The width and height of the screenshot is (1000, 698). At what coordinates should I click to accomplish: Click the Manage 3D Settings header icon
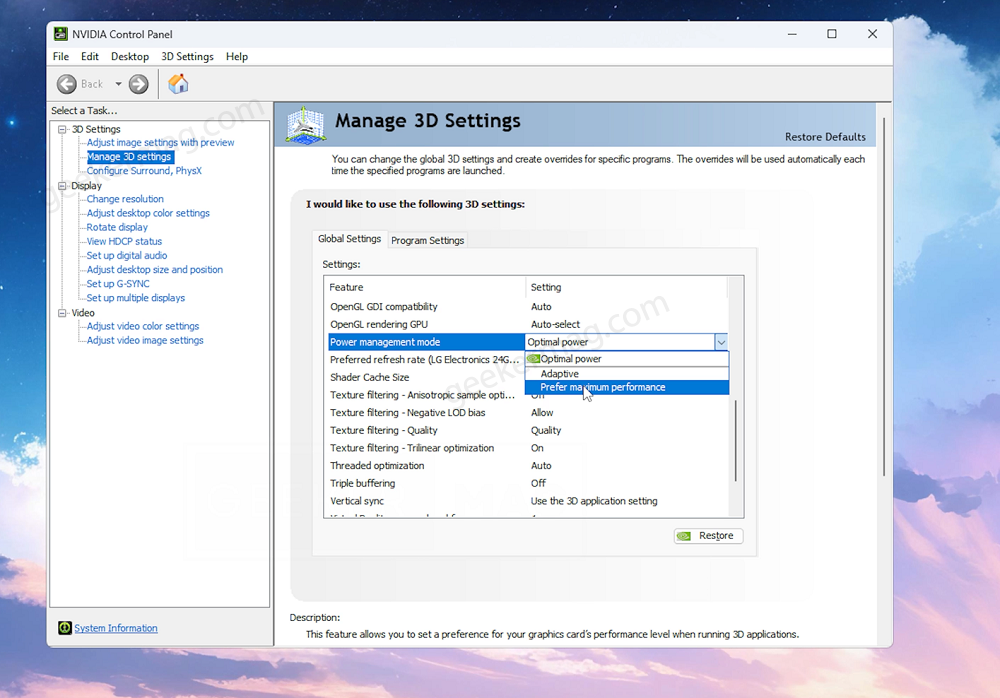pos(306,125)
